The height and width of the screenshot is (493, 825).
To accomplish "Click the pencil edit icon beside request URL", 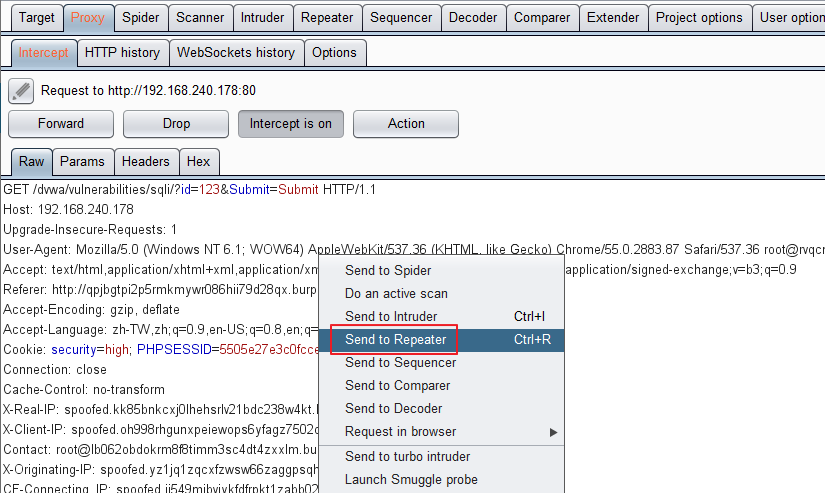I will pos(21,91).
